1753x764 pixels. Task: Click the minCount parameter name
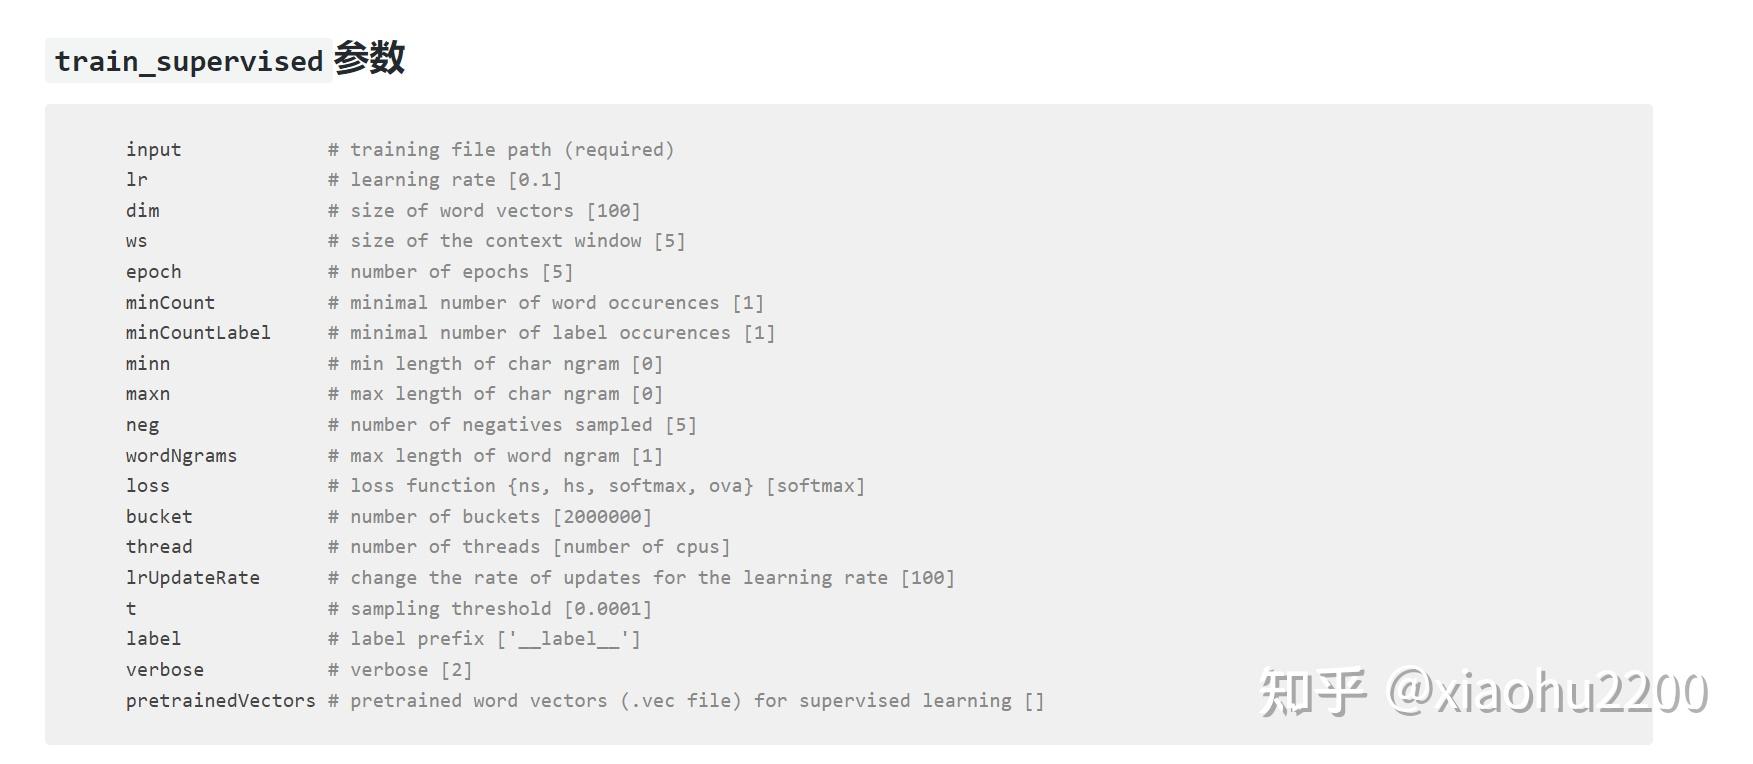click(170, 303)
